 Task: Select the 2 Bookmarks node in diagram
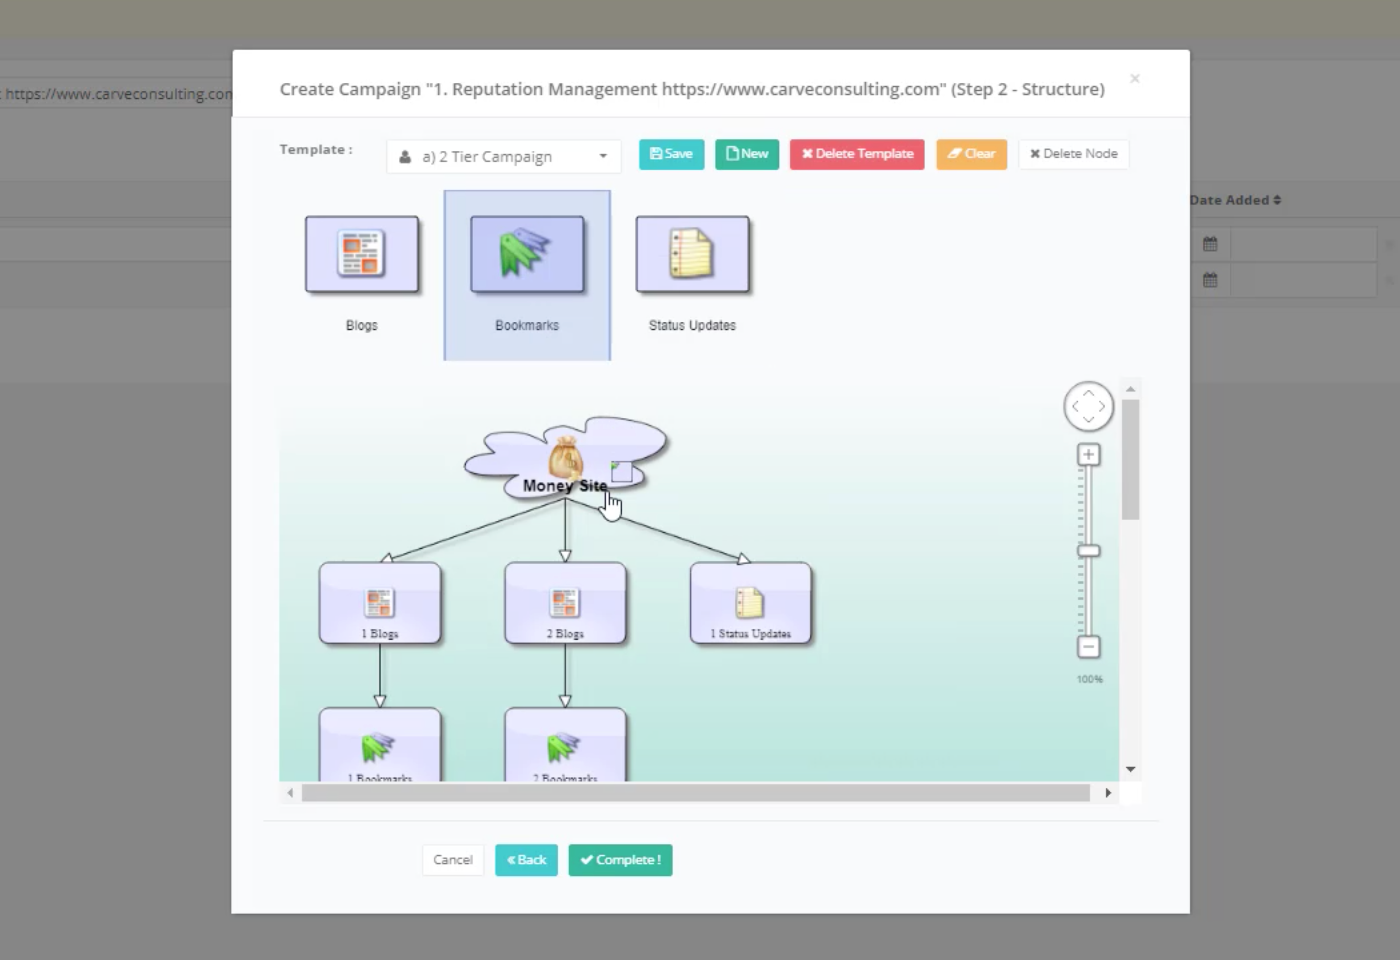tap(565, 745)
